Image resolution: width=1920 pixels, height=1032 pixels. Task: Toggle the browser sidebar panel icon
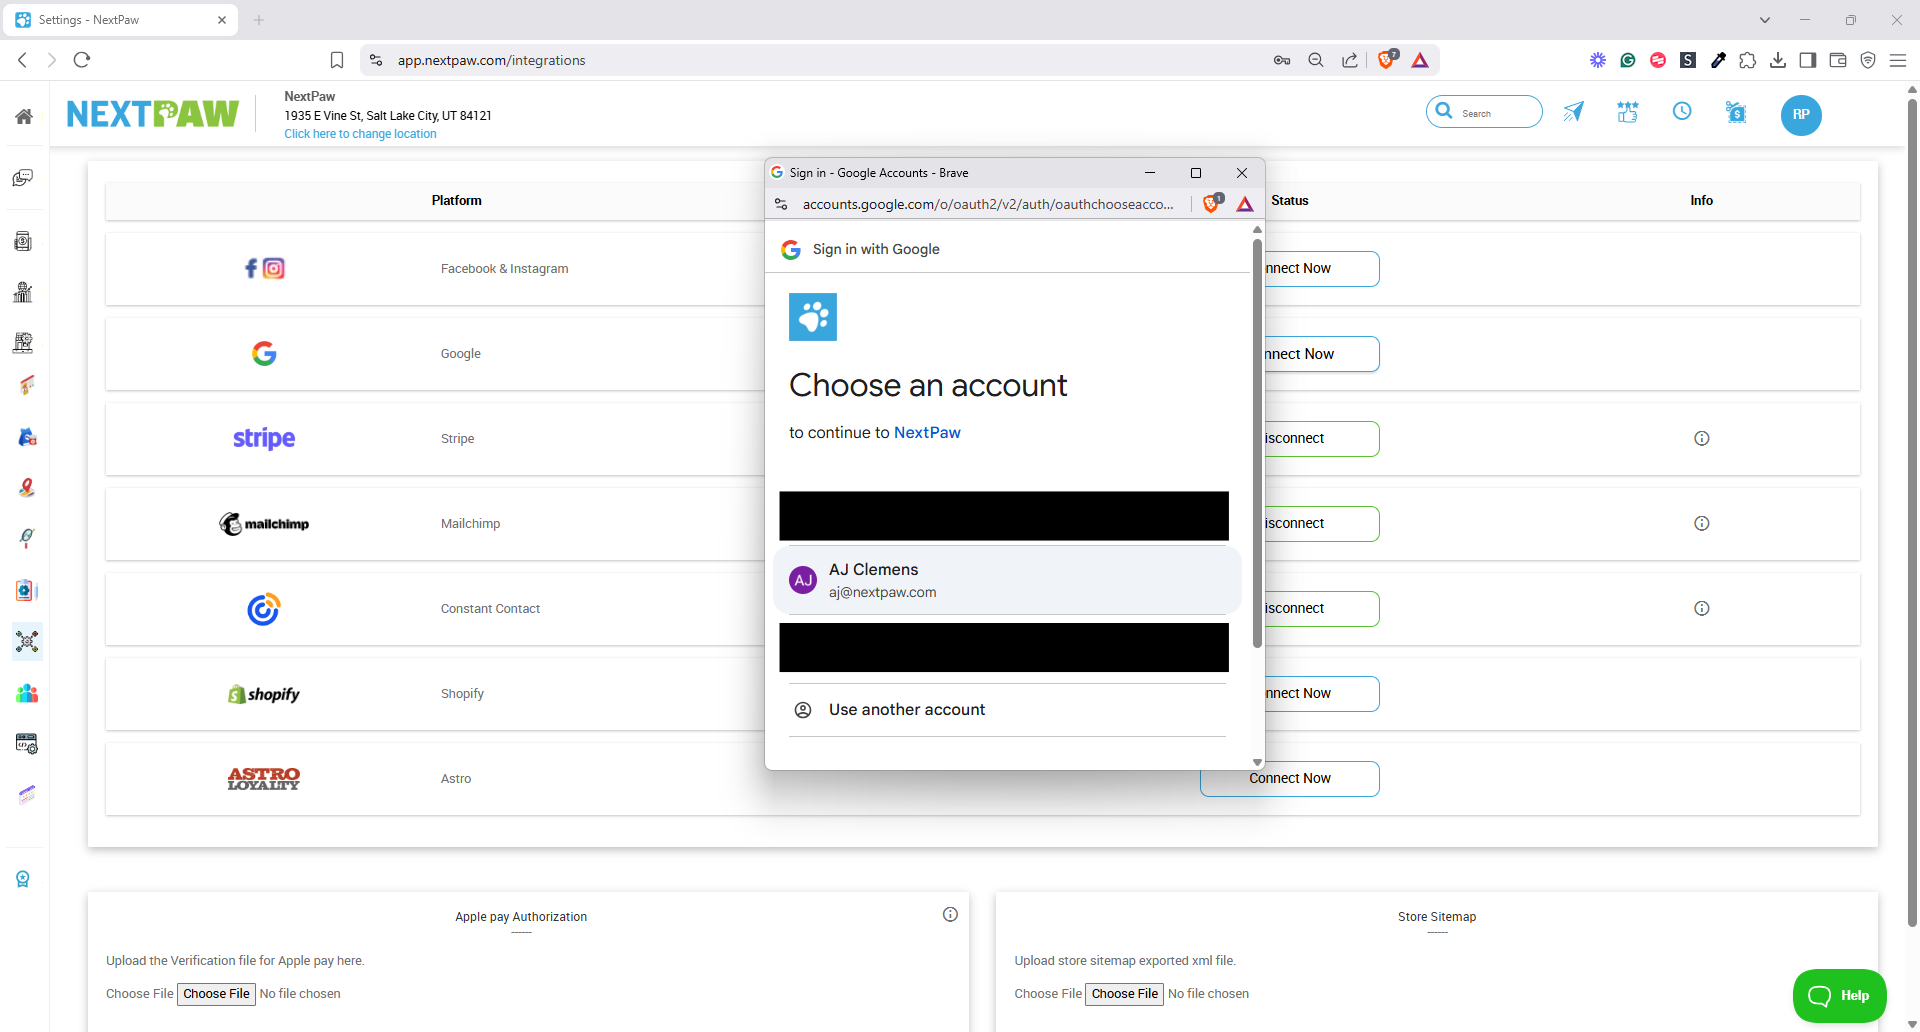point(1808,60)
